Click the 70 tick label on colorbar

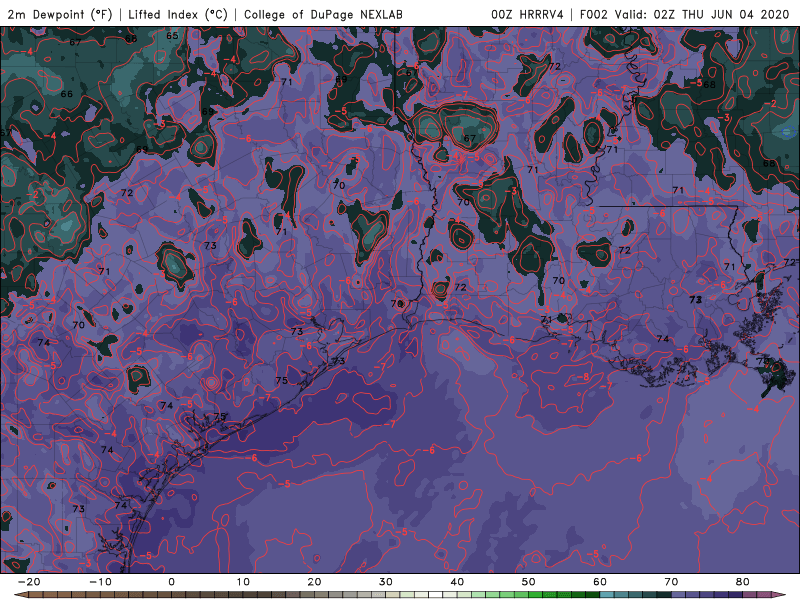tap(671, 582)
